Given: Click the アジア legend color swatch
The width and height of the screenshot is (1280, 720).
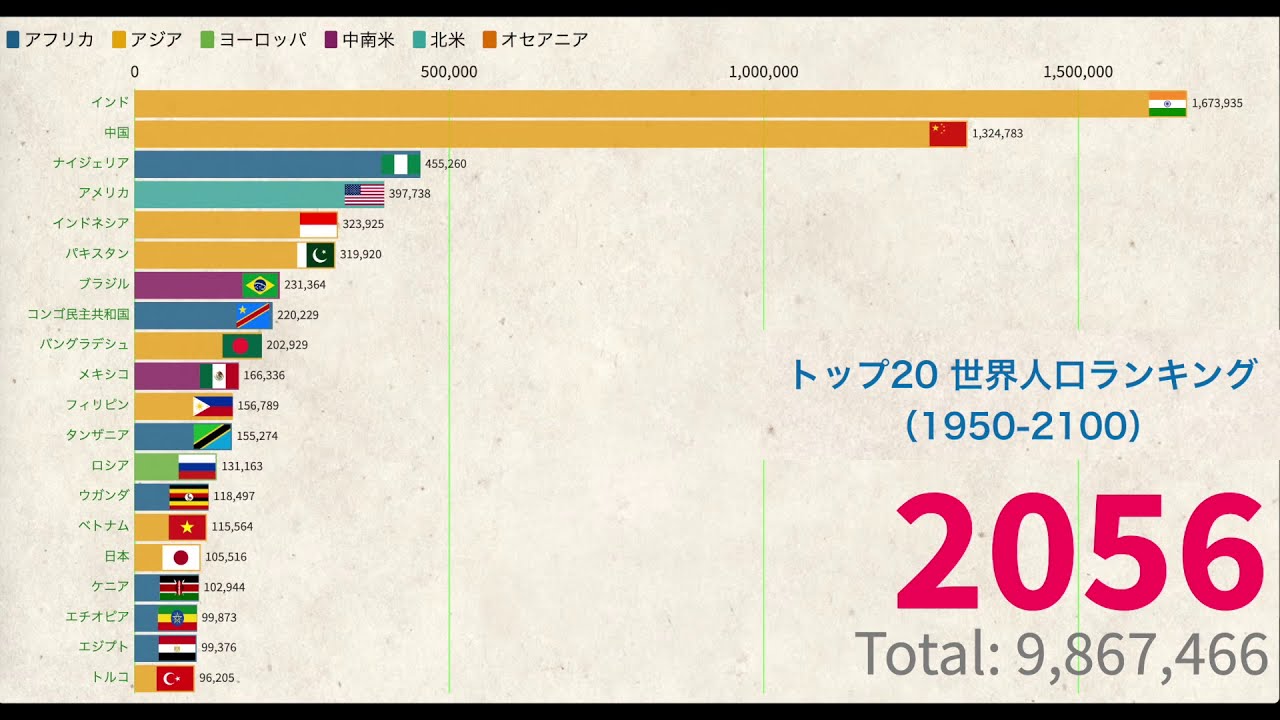Looking at the screenshot, I should click(x=119, y=40).
